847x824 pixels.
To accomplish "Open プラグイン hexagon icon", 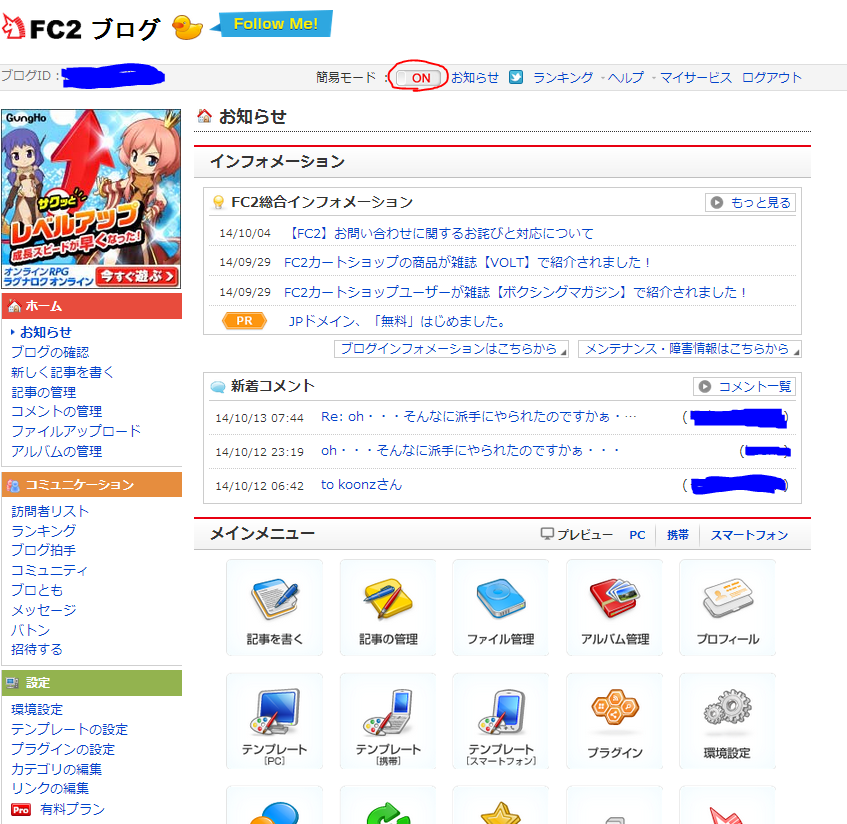I will pos(614,720).
